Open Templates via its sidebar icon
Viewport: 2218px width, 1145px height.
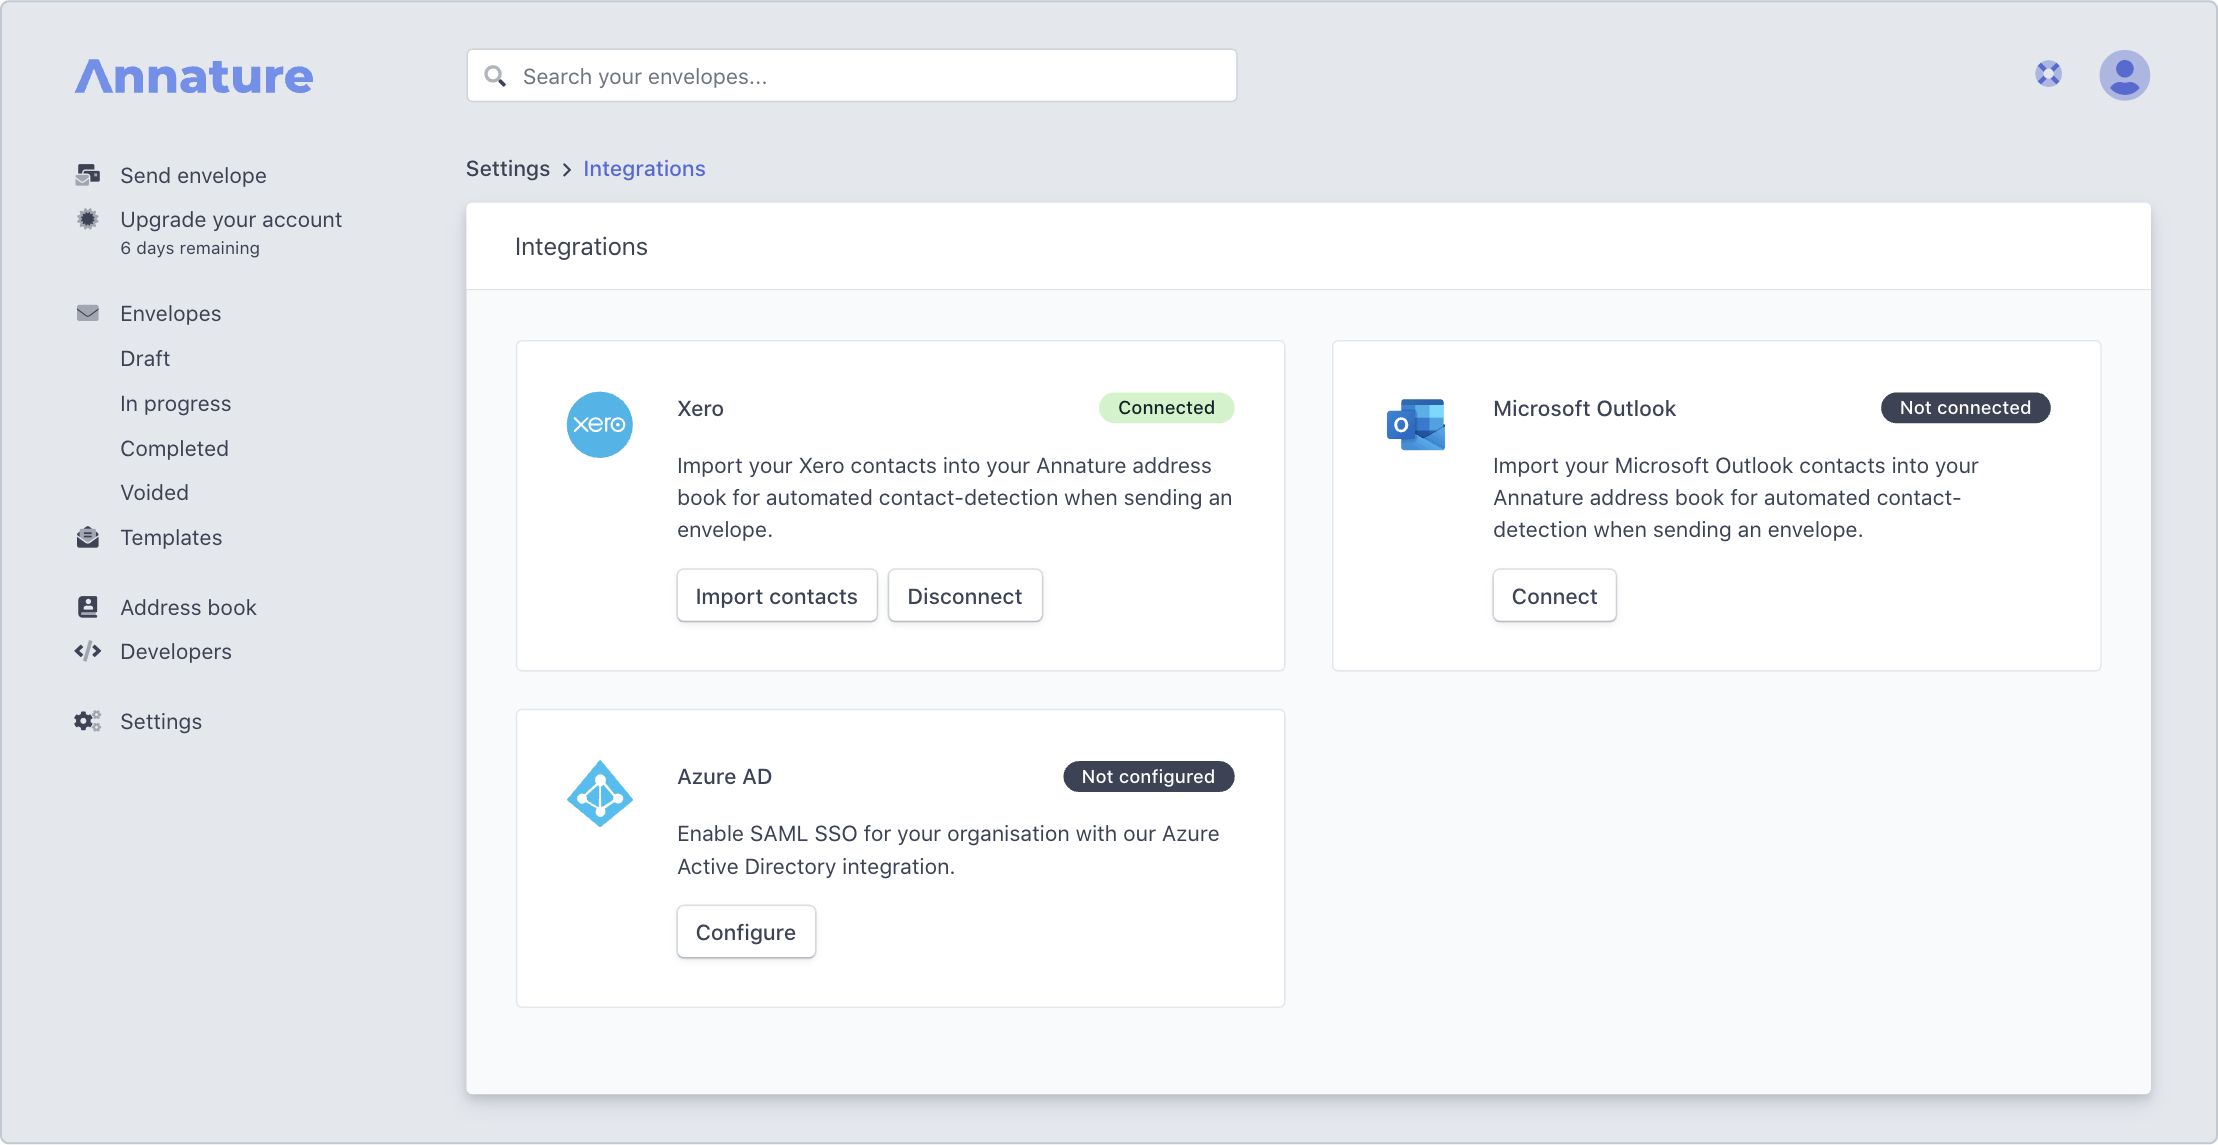pos(88,537)
